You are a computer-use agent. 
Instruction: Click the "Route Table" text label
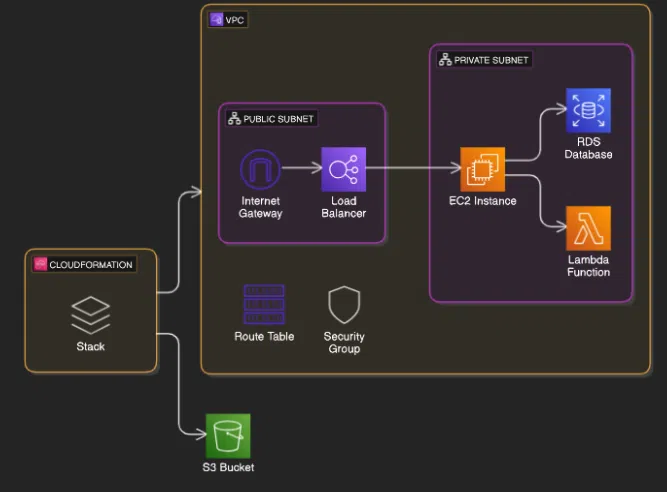coord(264,336)
